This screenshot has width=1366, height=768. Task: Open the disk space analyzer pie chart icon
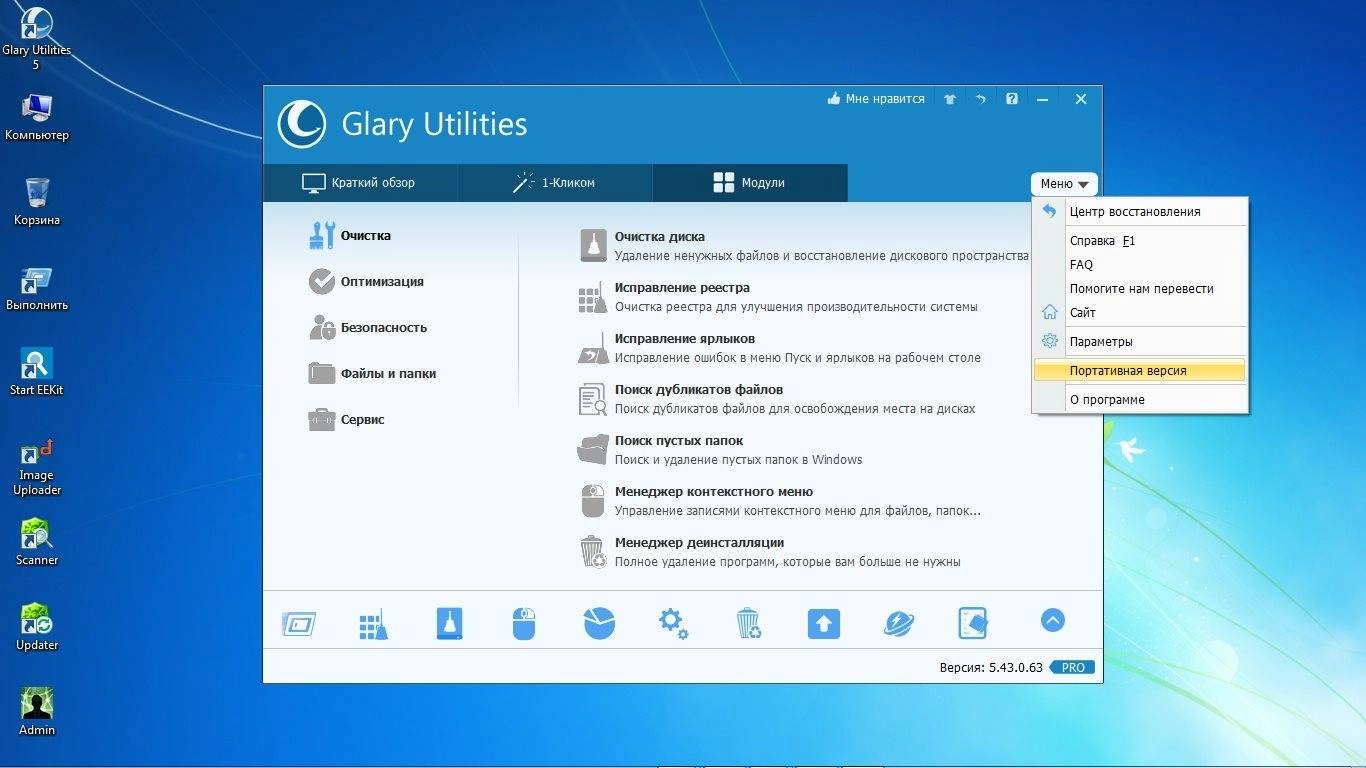(x=599, y=622)
